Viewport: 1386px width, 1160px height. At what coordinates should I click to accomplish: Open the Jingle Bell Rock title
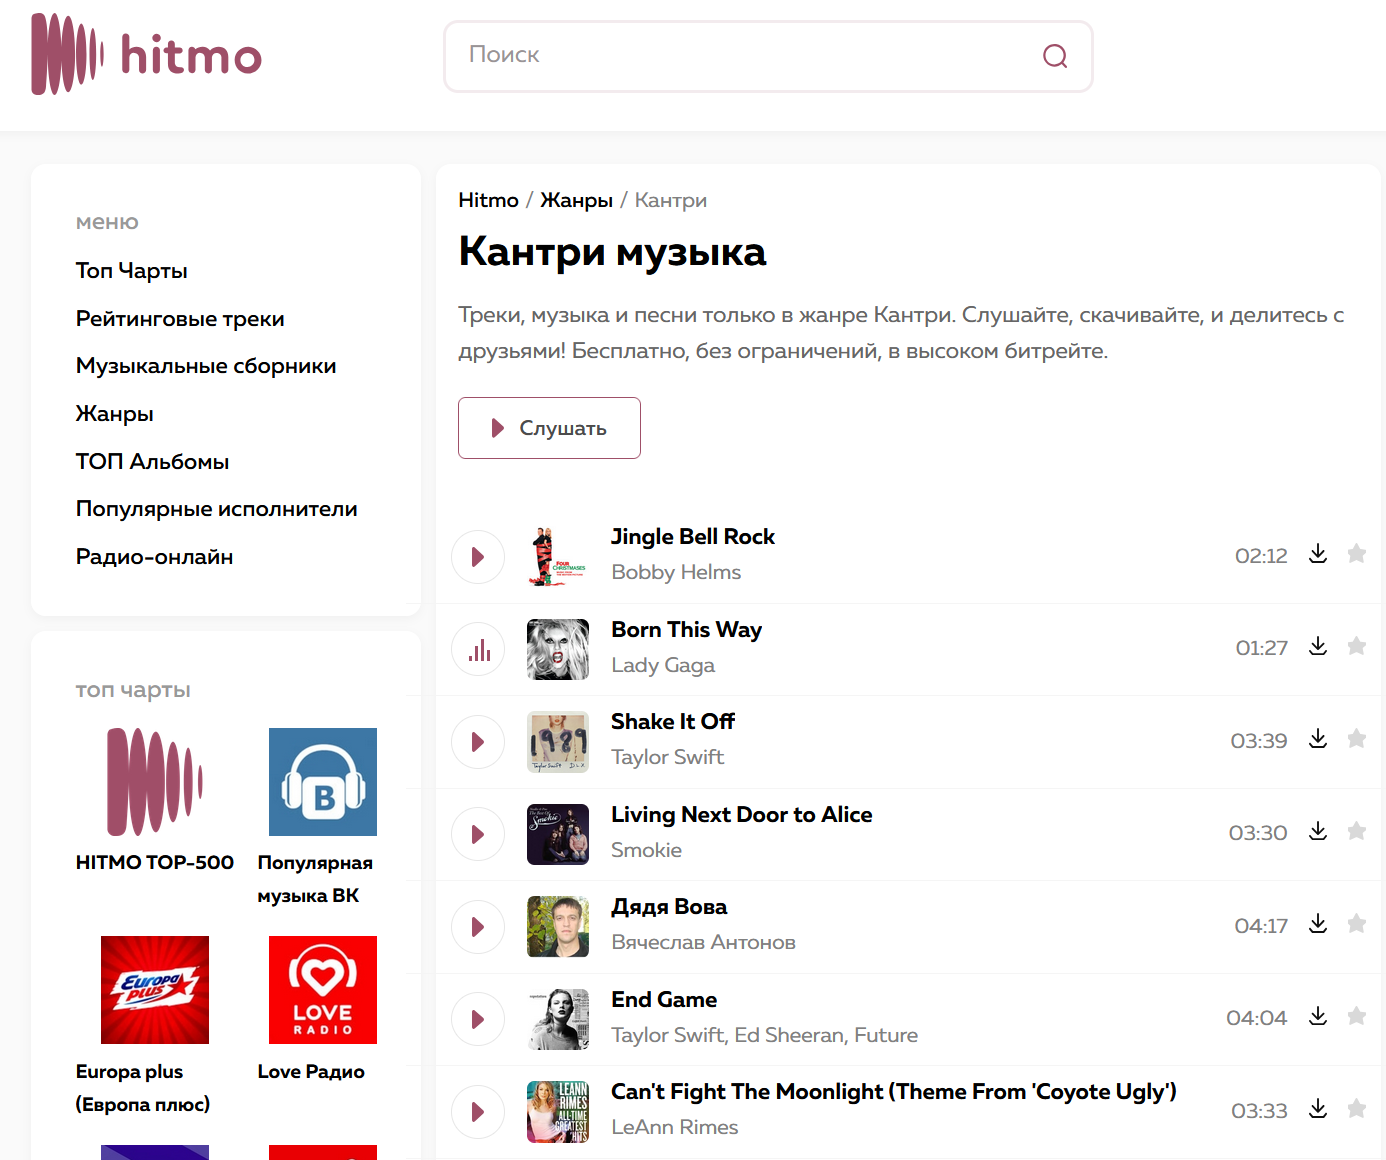[693, 537]
